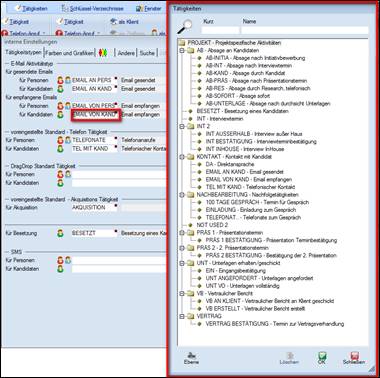Click the 'als Klient' toolbar icon
This screenshot has height=378, width=380.
tap(113, 22)
